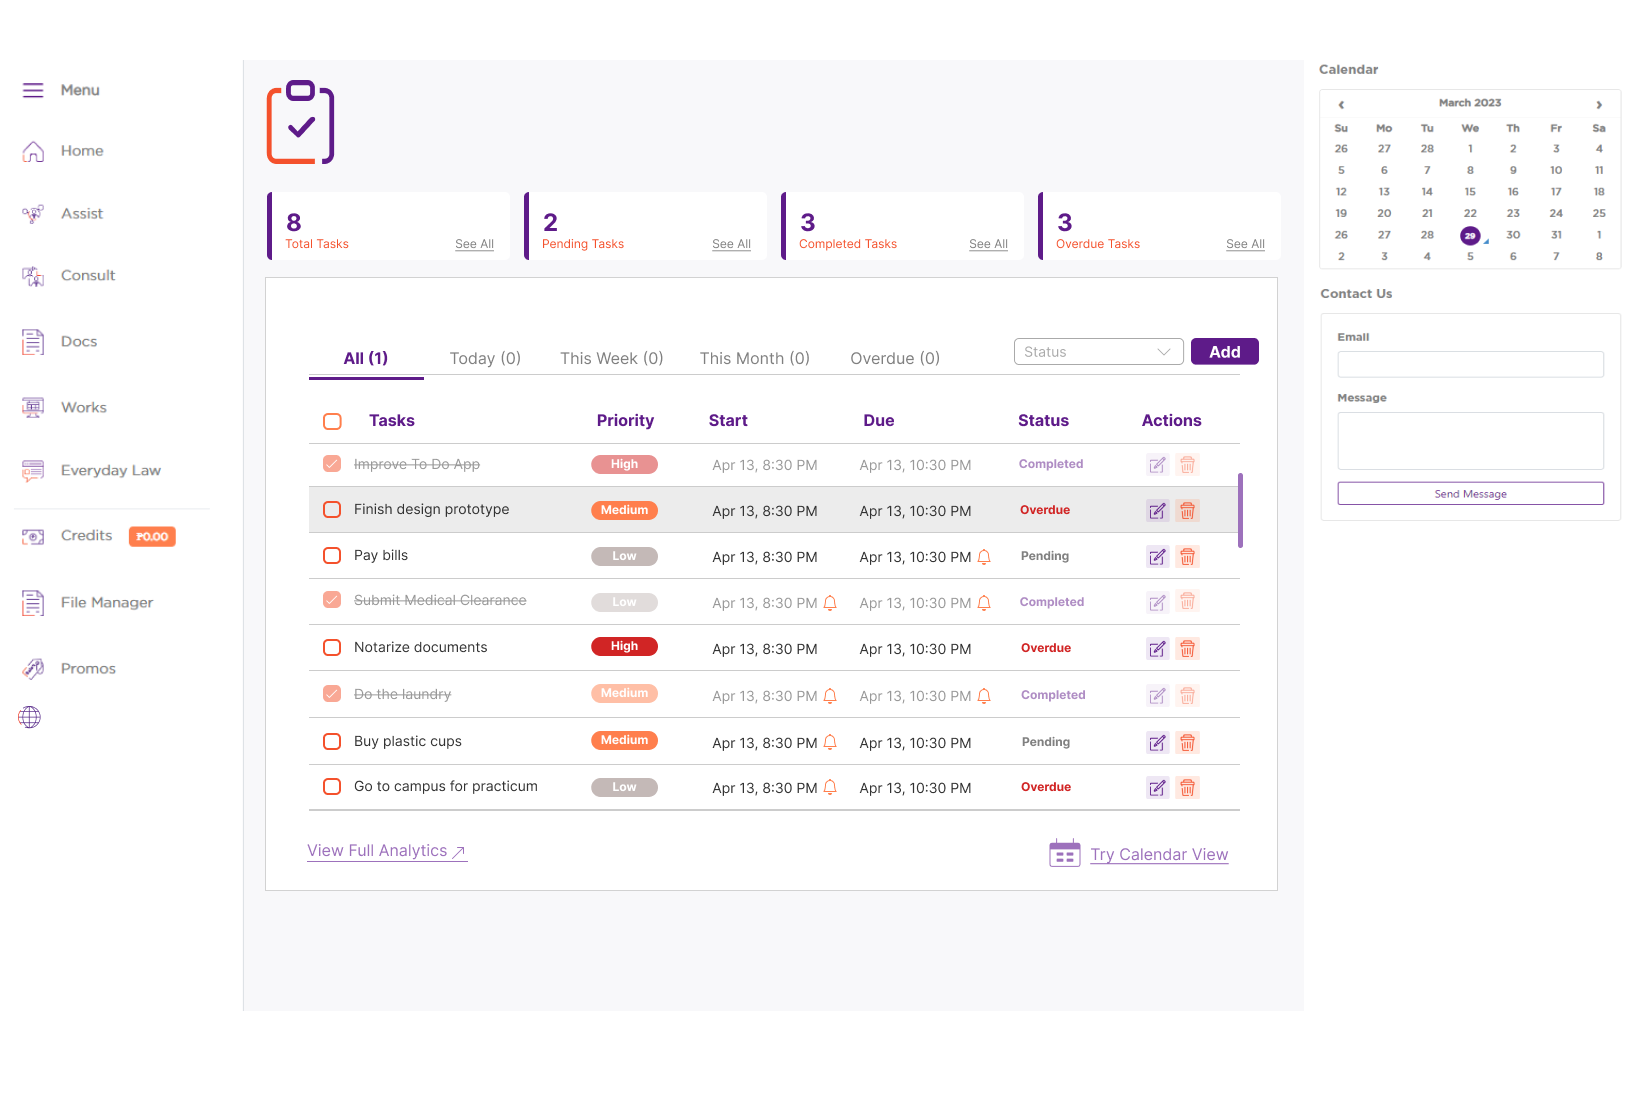Toggle the select-all checkbox in Tasks header
Viewport: 1628px width, 1120px height.
pos(333,421)
